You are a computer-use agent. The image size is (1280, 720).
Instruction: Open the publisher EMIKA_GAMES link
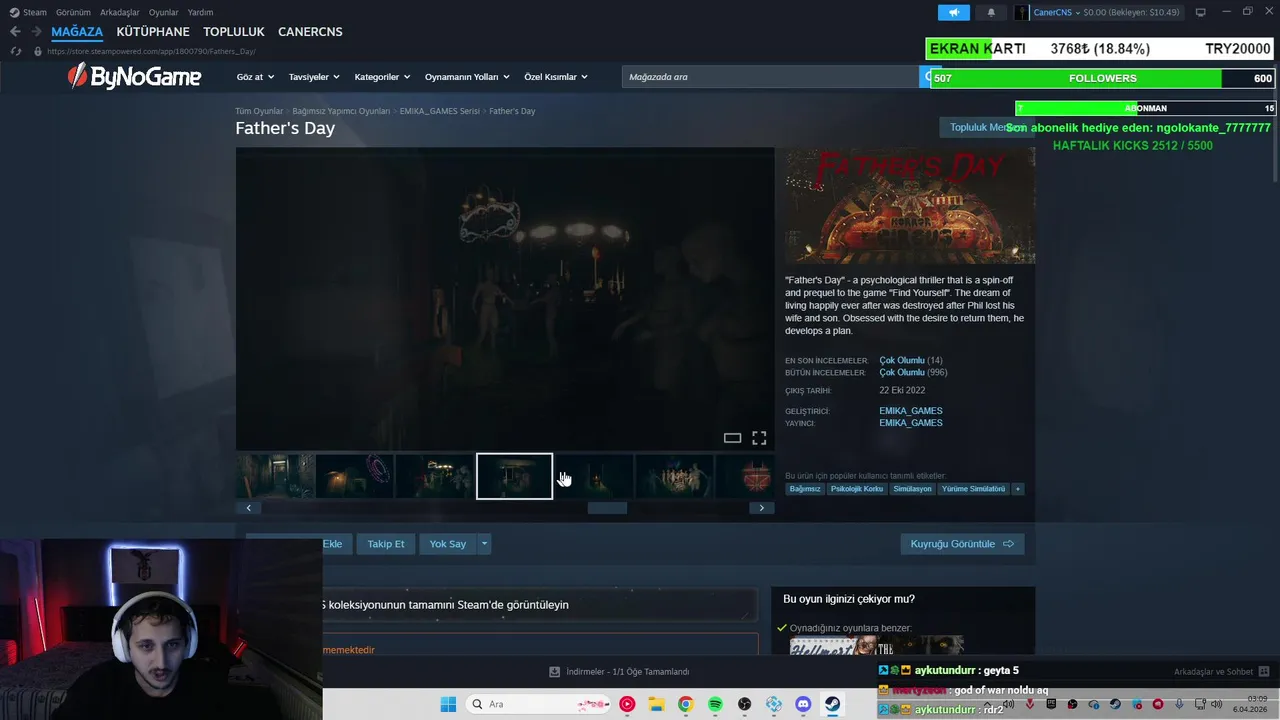click(x=911, y=423)
